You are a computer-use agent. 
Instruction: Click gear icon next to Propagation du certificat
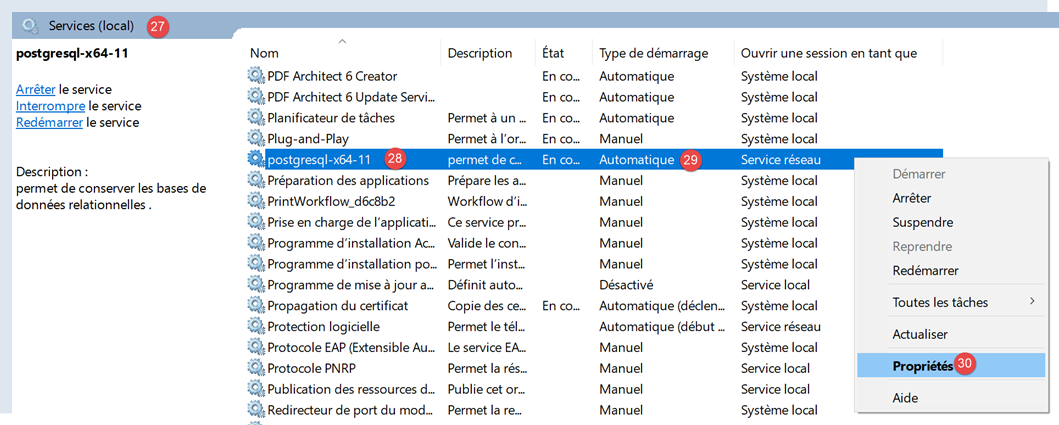point(256,306)
